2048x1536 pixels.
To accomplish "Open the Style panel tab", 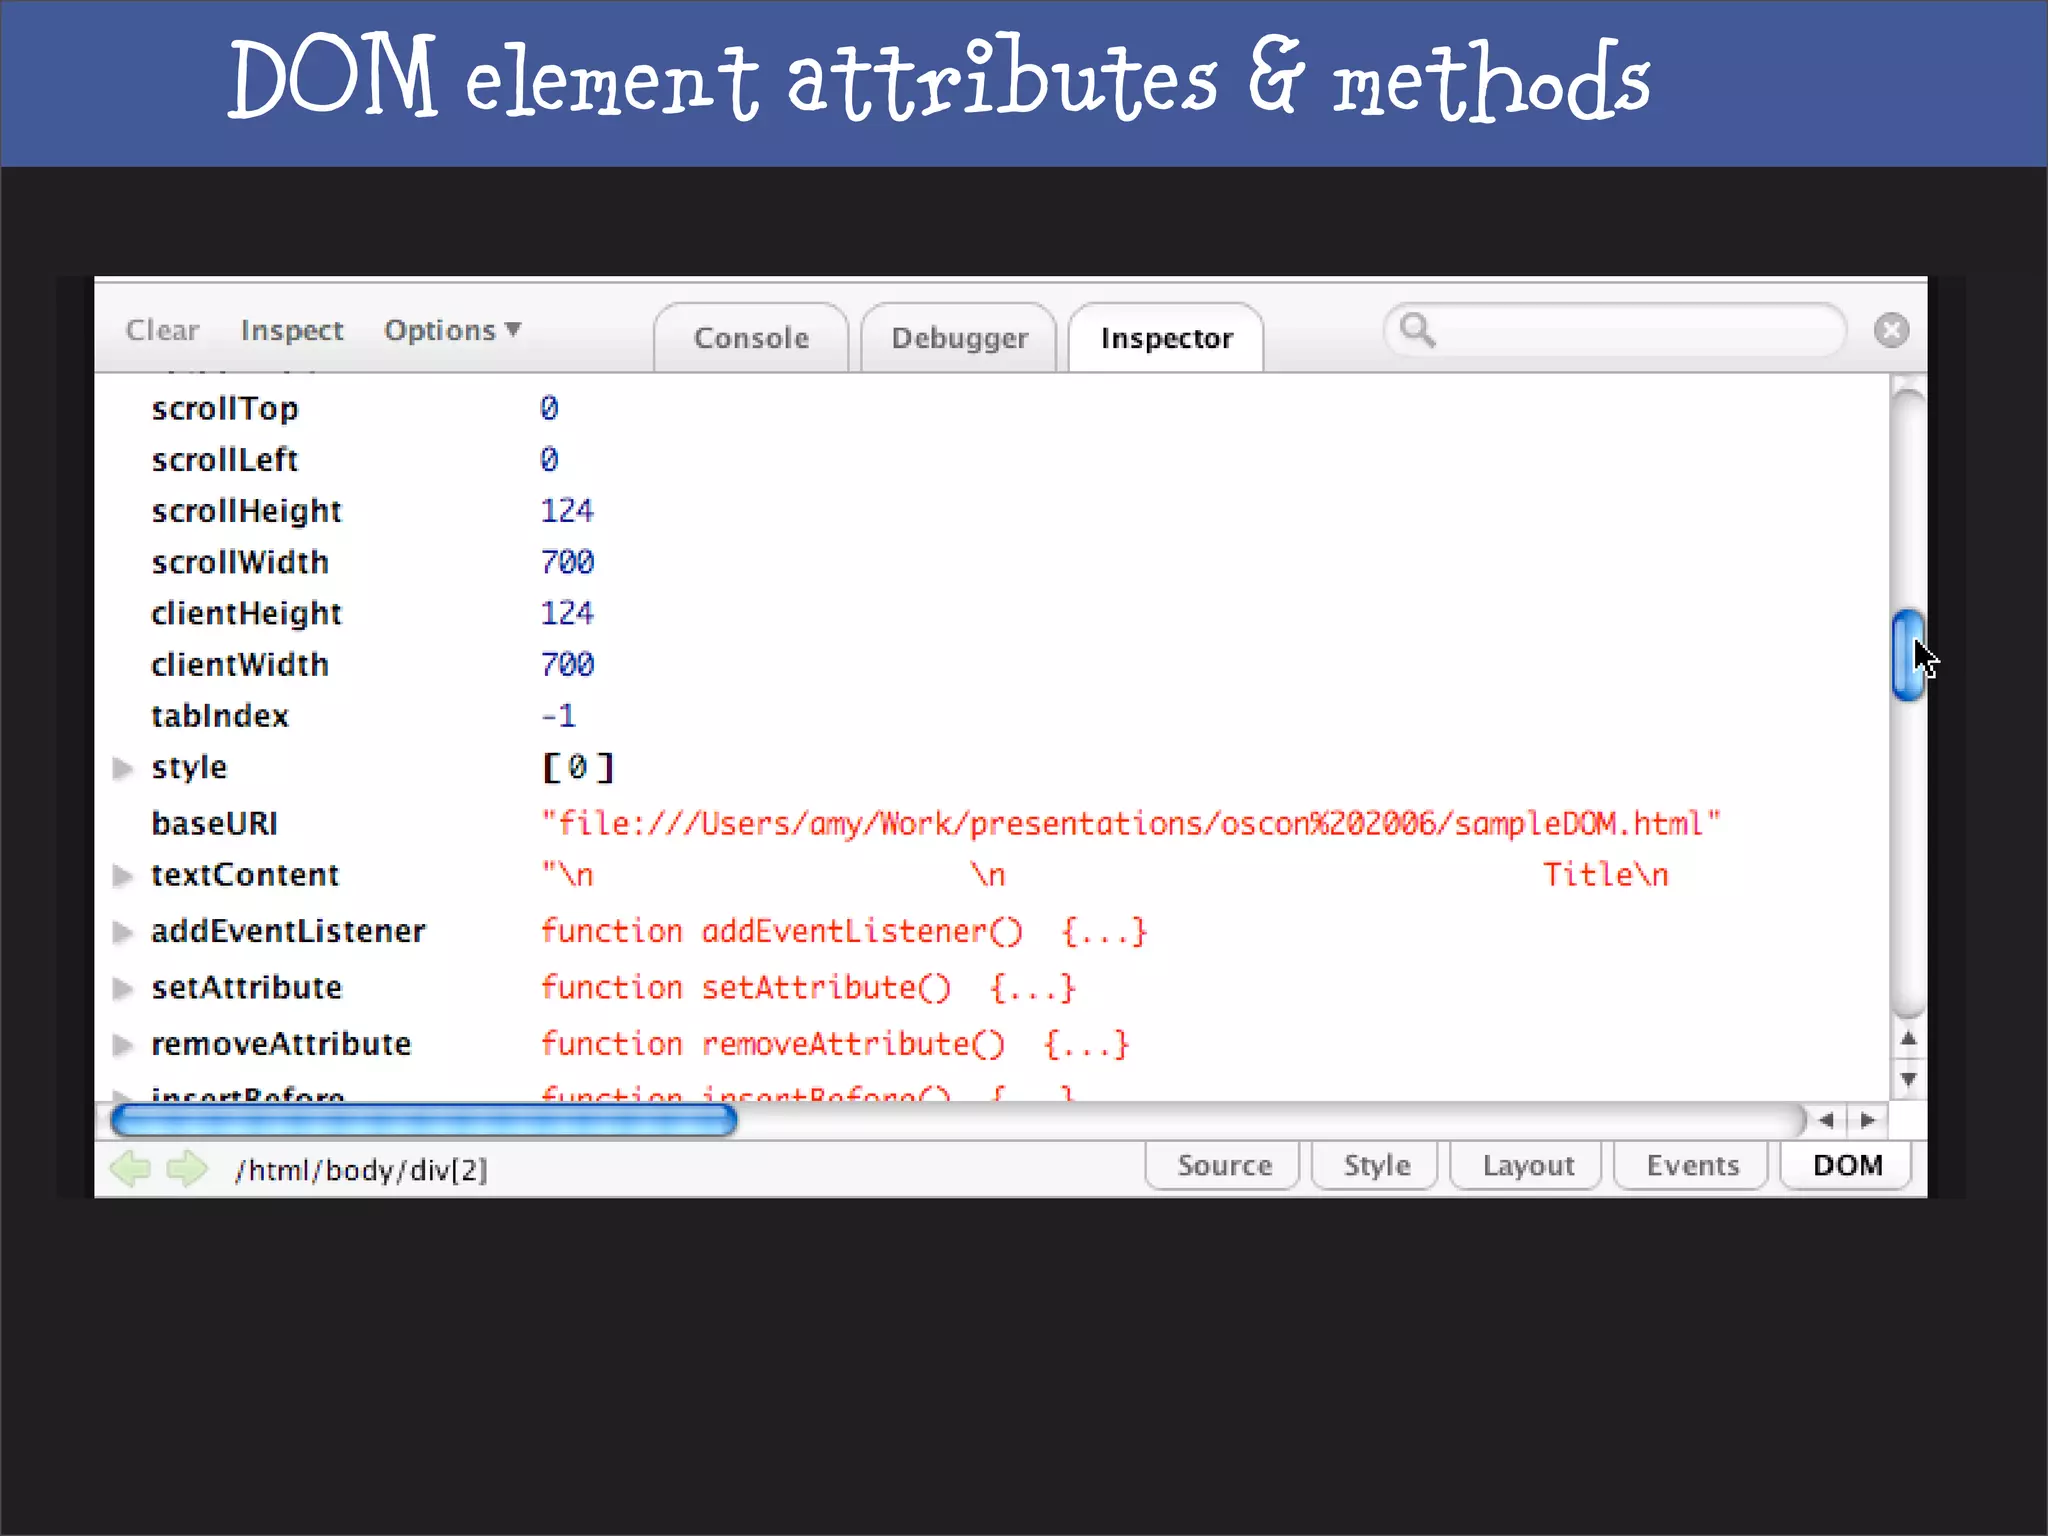I will [x=1376, y=1166].
